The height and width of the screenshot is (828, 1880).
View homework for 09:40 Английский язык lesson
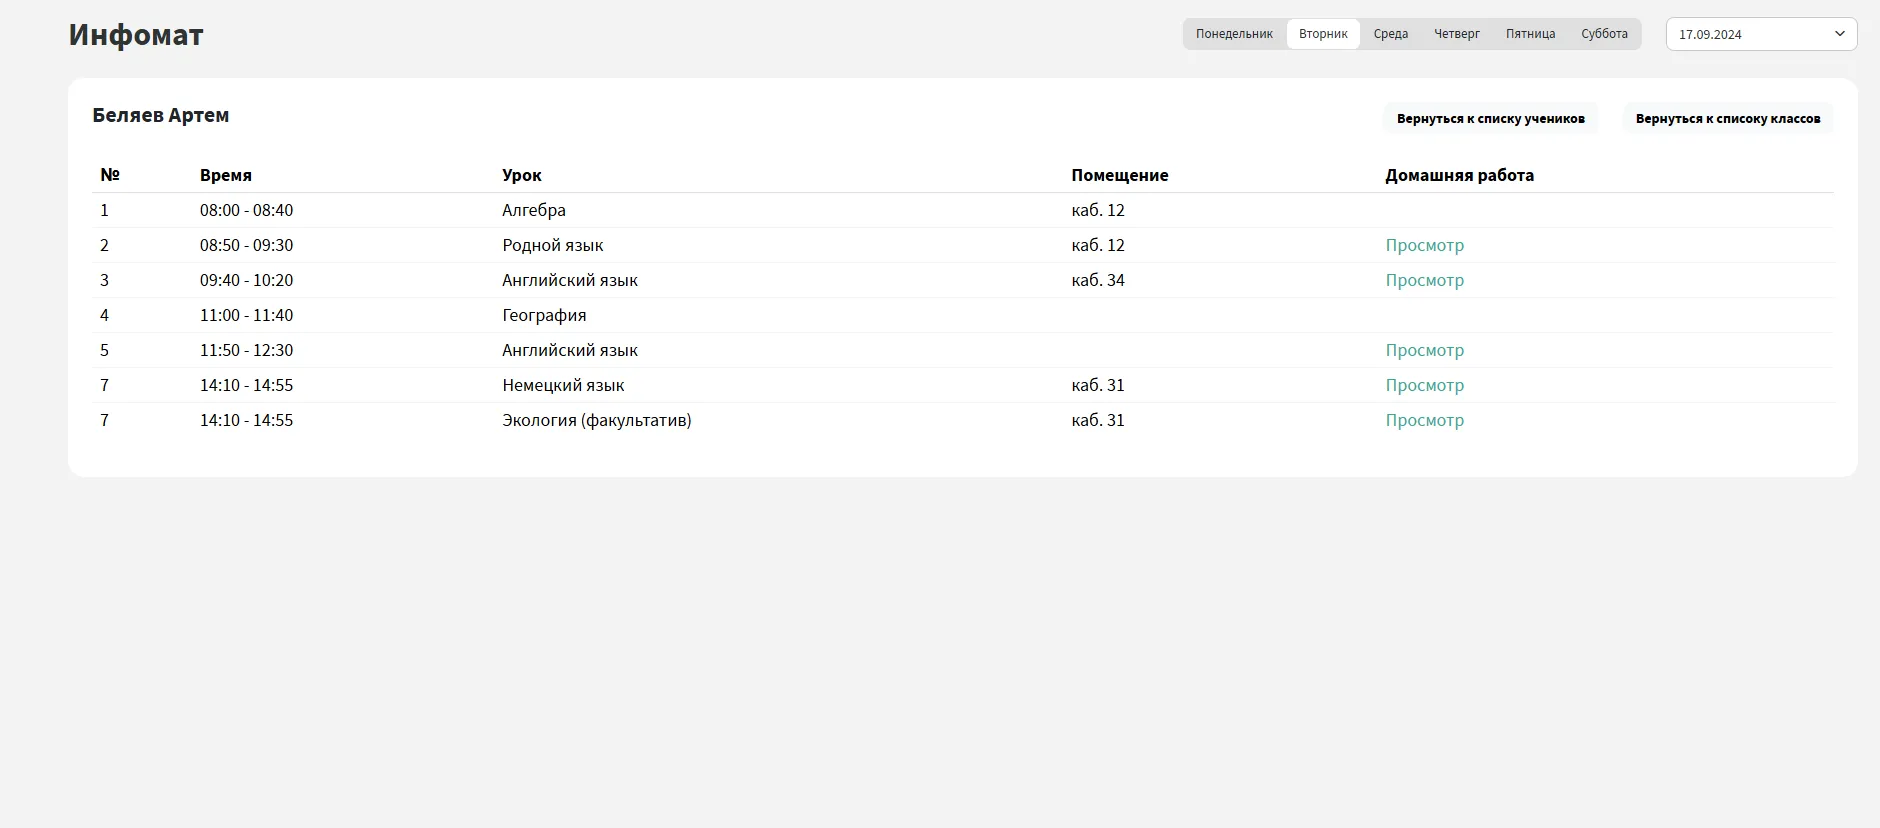click(x=1424, y=280)
